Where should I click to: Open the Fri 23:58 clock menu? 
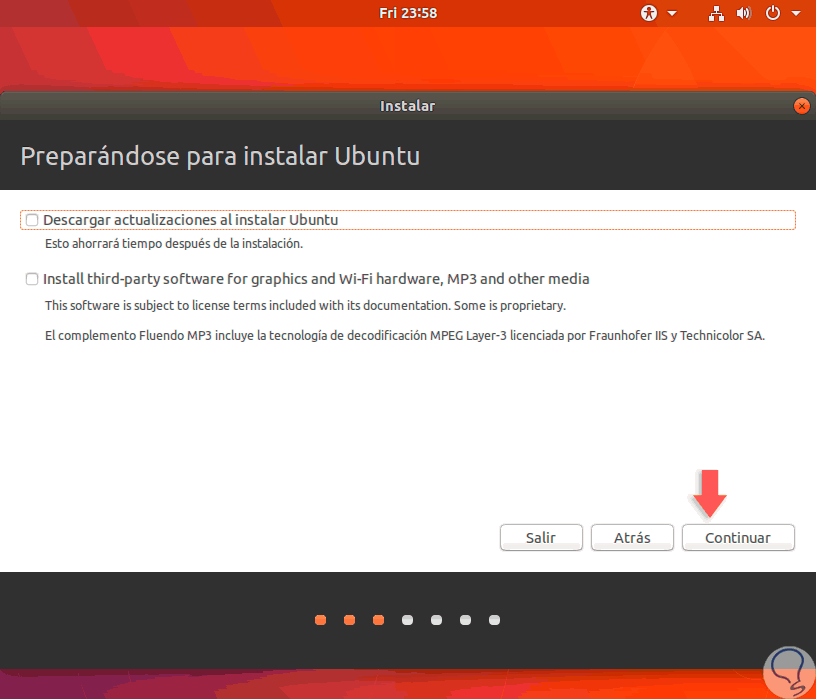[x=408, y=13]
